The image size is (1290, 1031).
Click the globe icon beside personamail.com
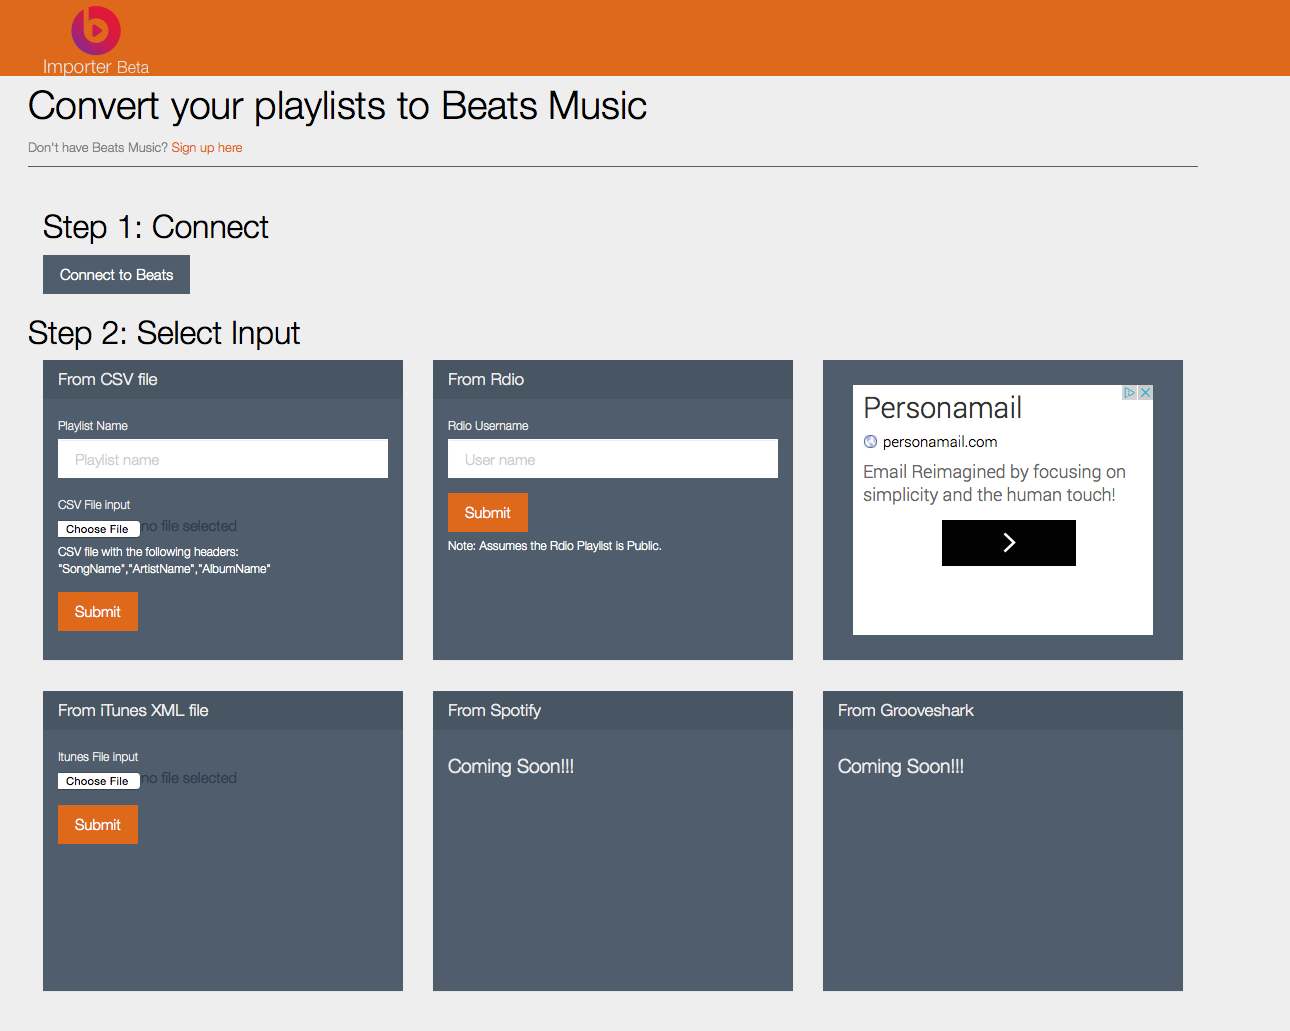pyautogui.click(x=870, y=442)
